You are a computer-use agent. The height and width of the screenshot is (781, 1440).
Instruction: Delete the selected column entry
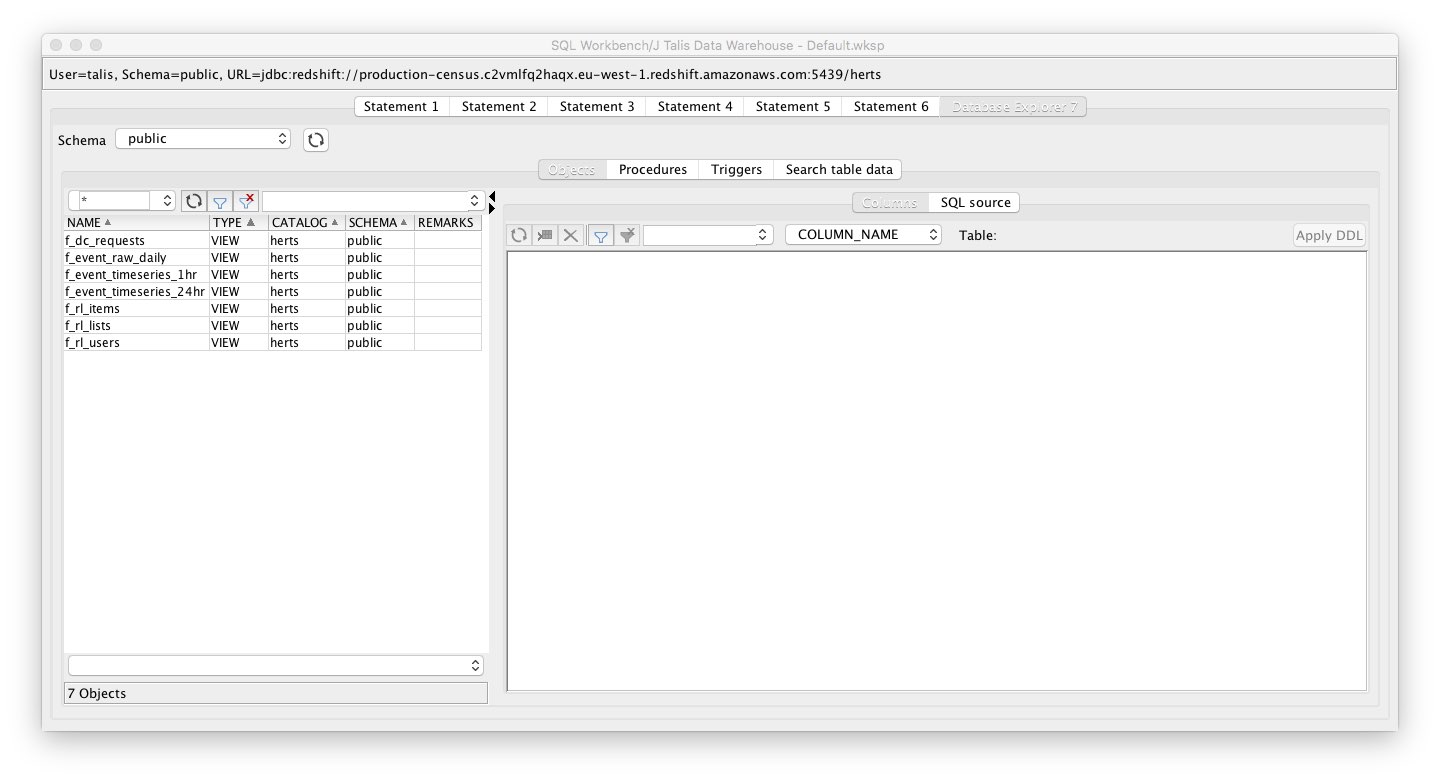(x=570, y=235)
